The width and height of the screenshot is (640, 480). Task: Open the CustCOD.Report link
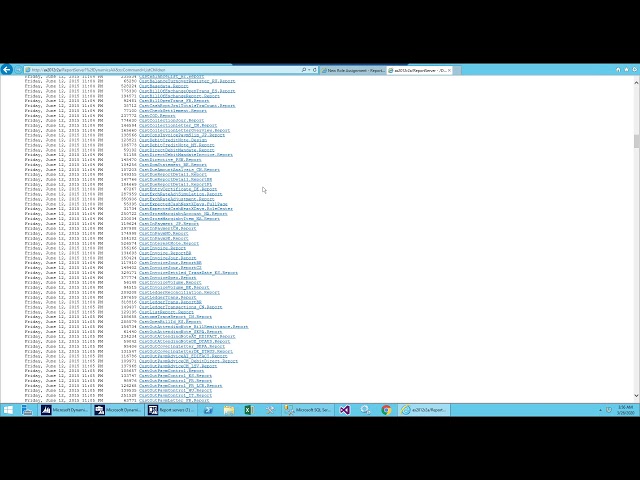(157, 116)
